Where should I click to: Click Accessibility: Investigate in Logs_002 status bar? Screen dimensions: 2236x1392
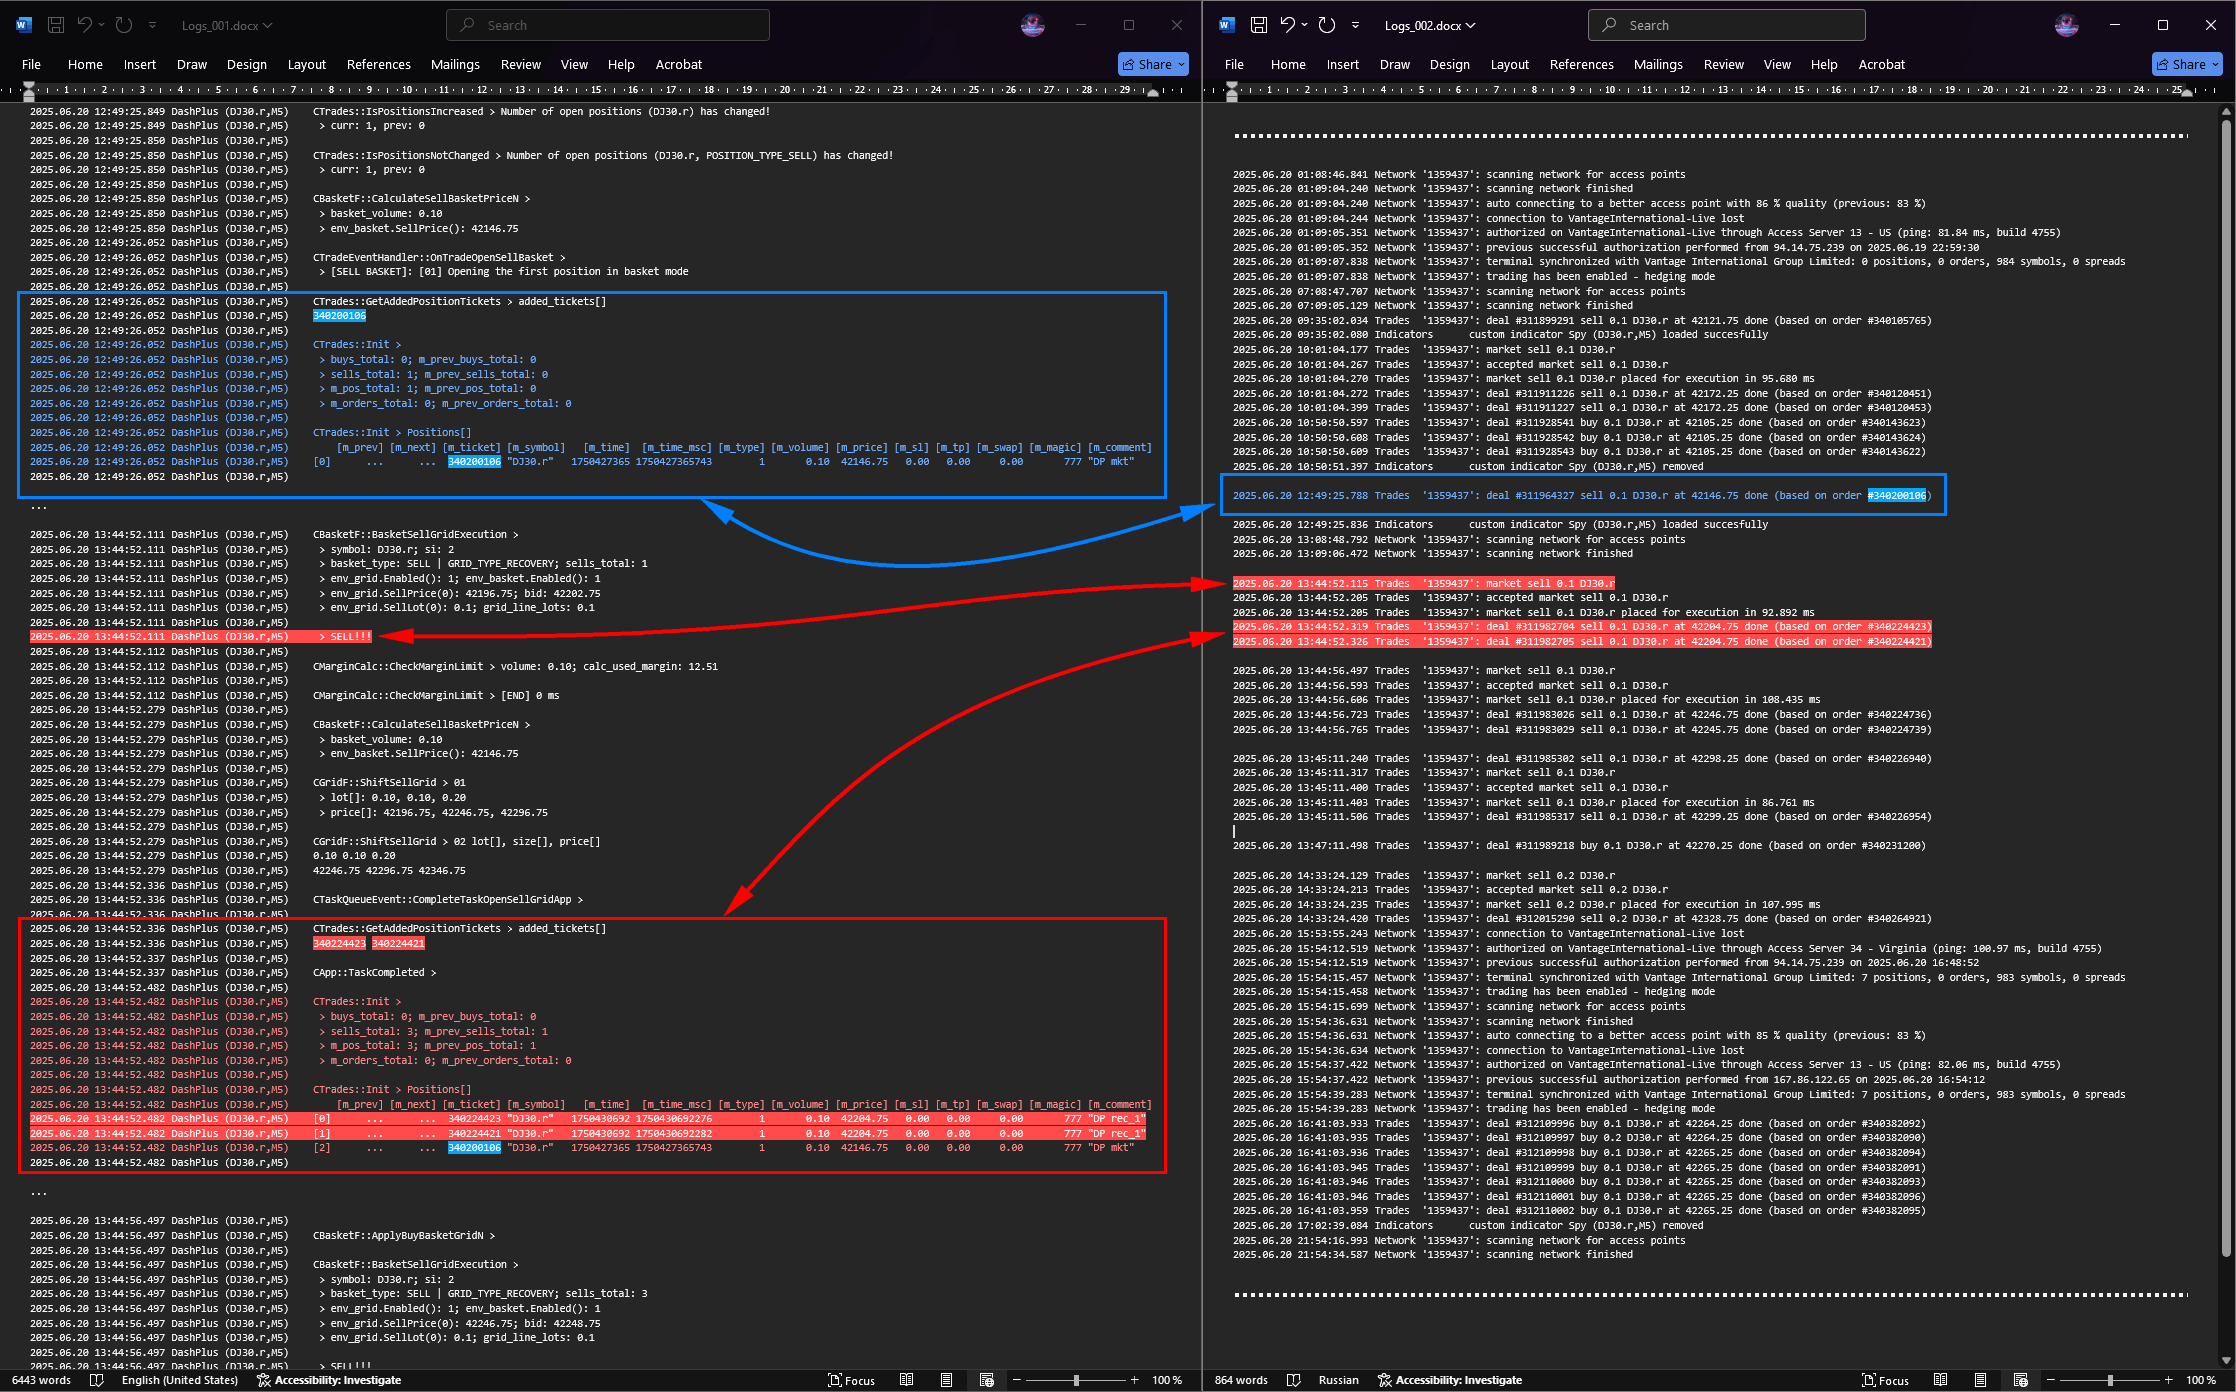(x=1450, y=1380)
